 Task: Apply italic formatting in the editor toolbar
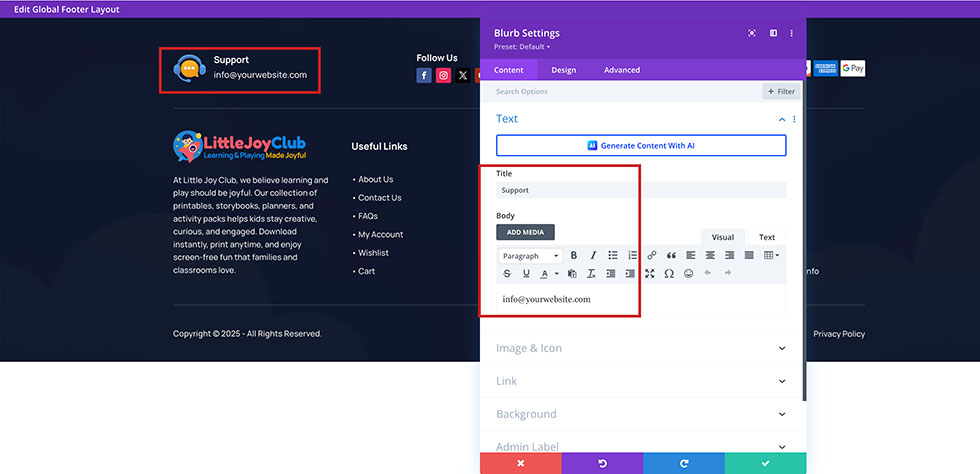click(x=593, y=256)
